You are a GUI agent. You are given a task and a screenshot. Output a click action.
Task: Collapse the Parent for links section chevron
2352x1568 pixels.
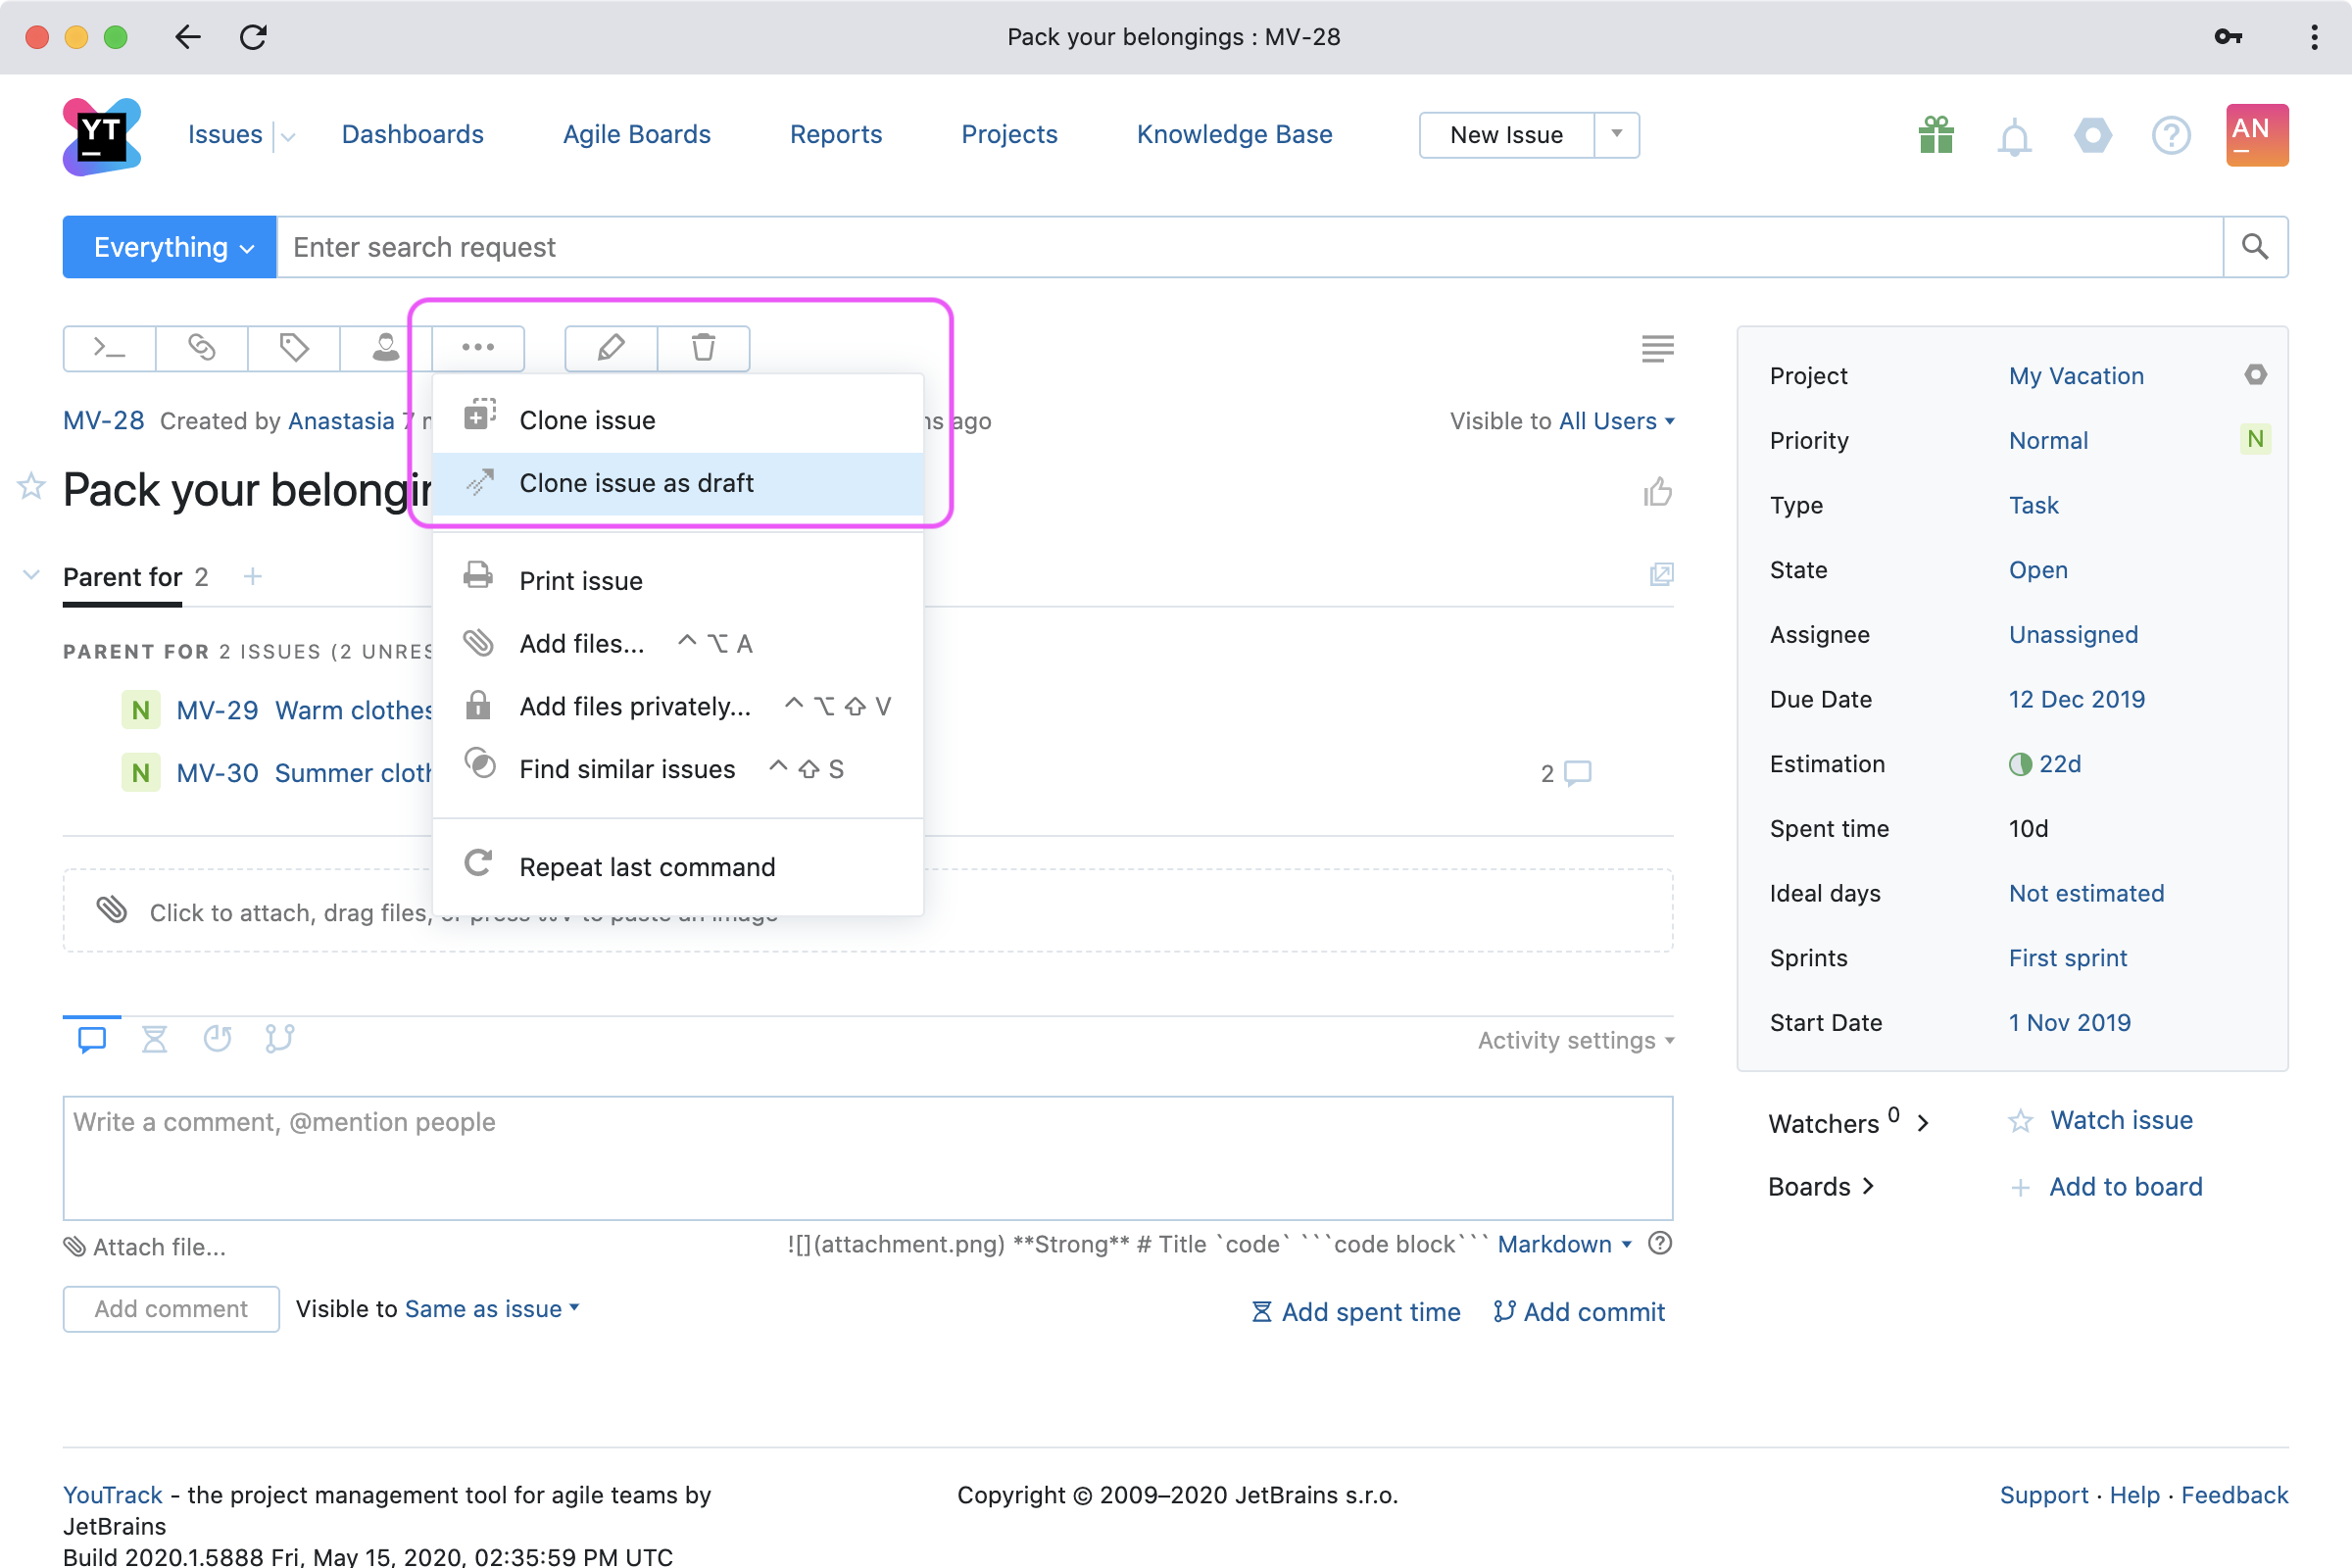coord(31,576)
